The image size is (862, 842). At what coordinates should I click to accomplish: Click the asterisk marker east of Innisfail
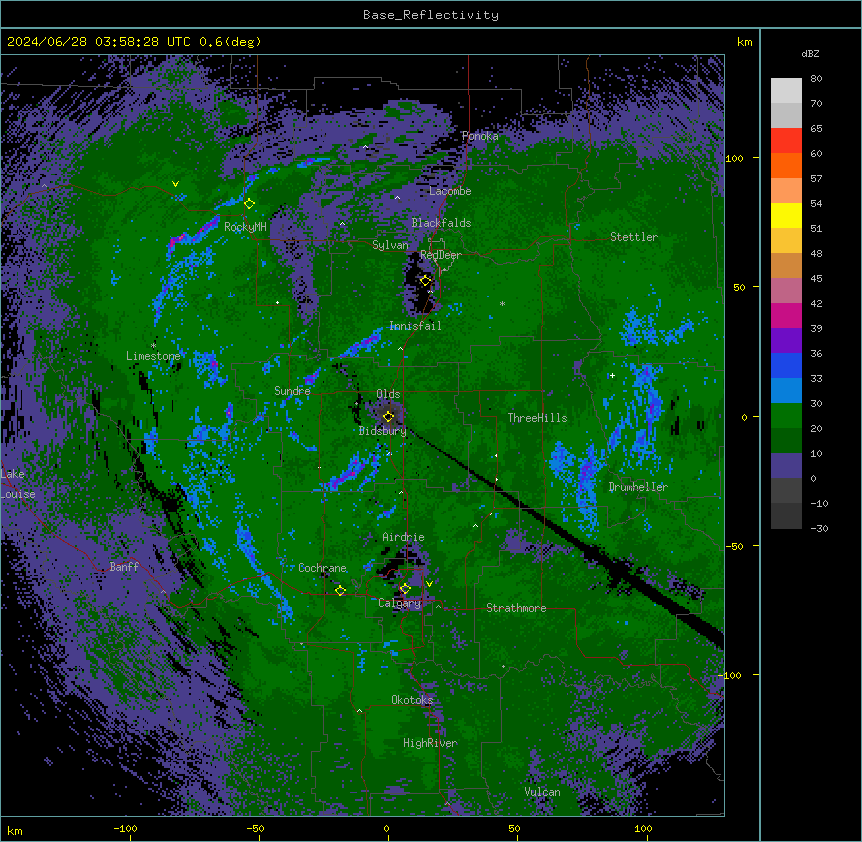coord(502,303)
